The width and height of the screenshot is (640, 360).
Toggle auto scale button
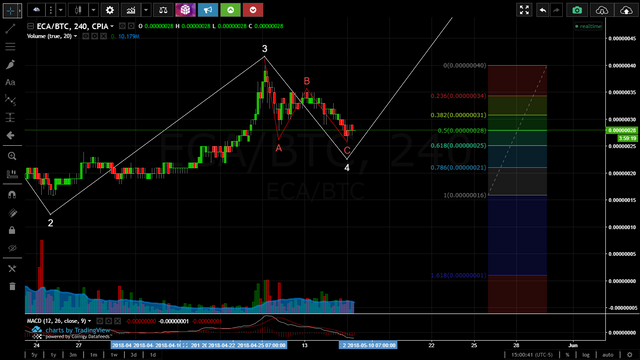click(608, 355)
